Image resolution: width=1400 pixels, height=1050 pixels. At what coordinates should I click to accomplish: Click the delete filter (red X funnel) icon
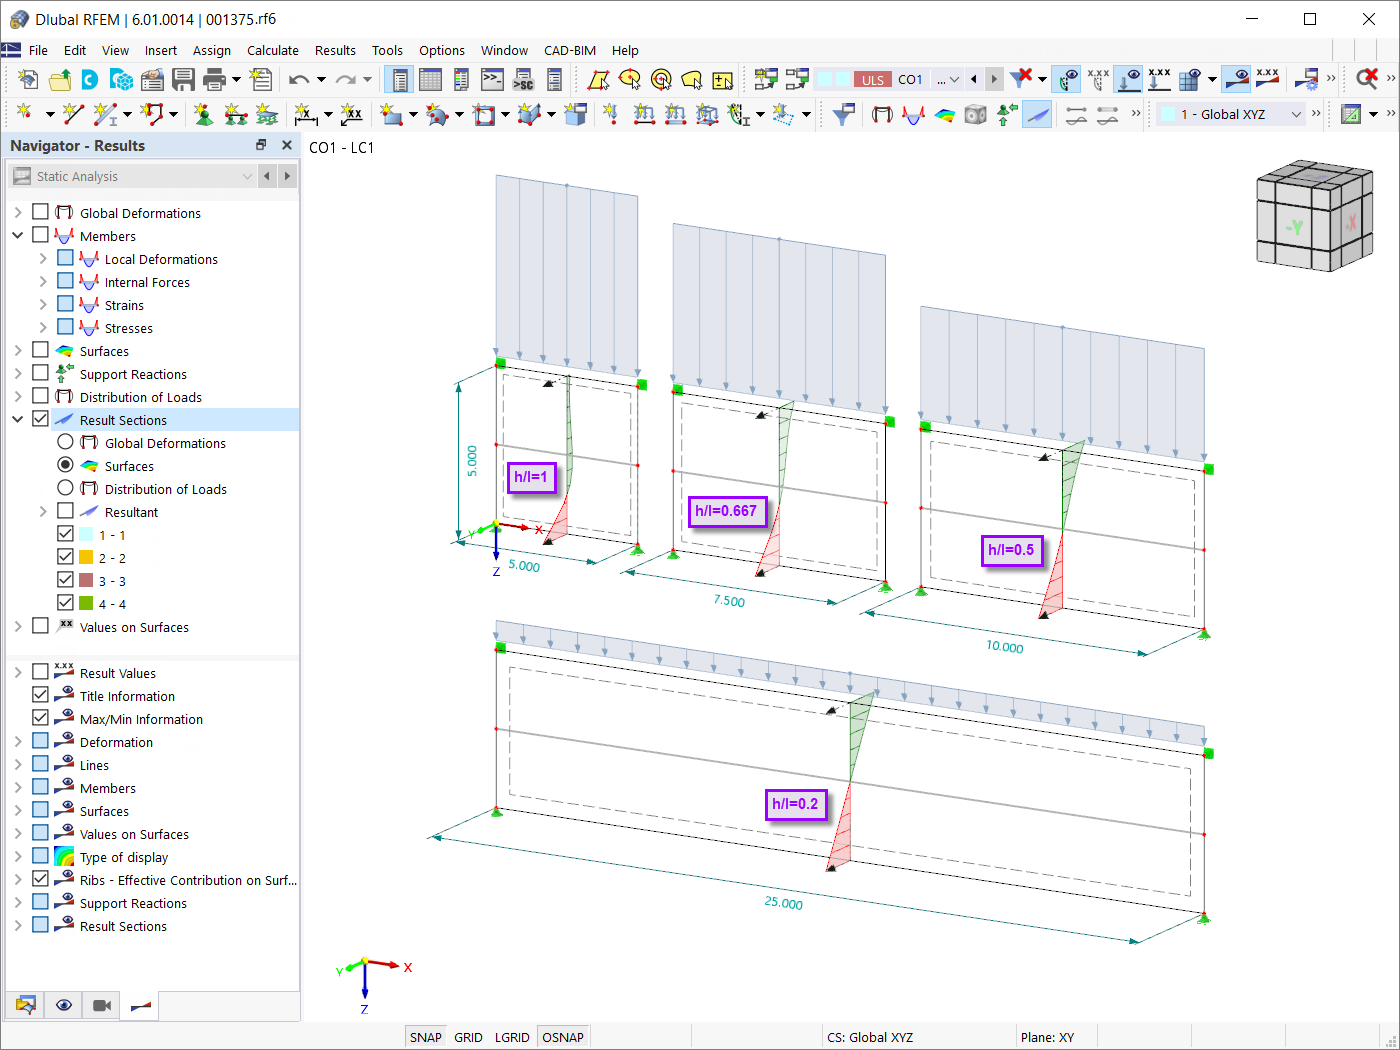point(1021,79)
